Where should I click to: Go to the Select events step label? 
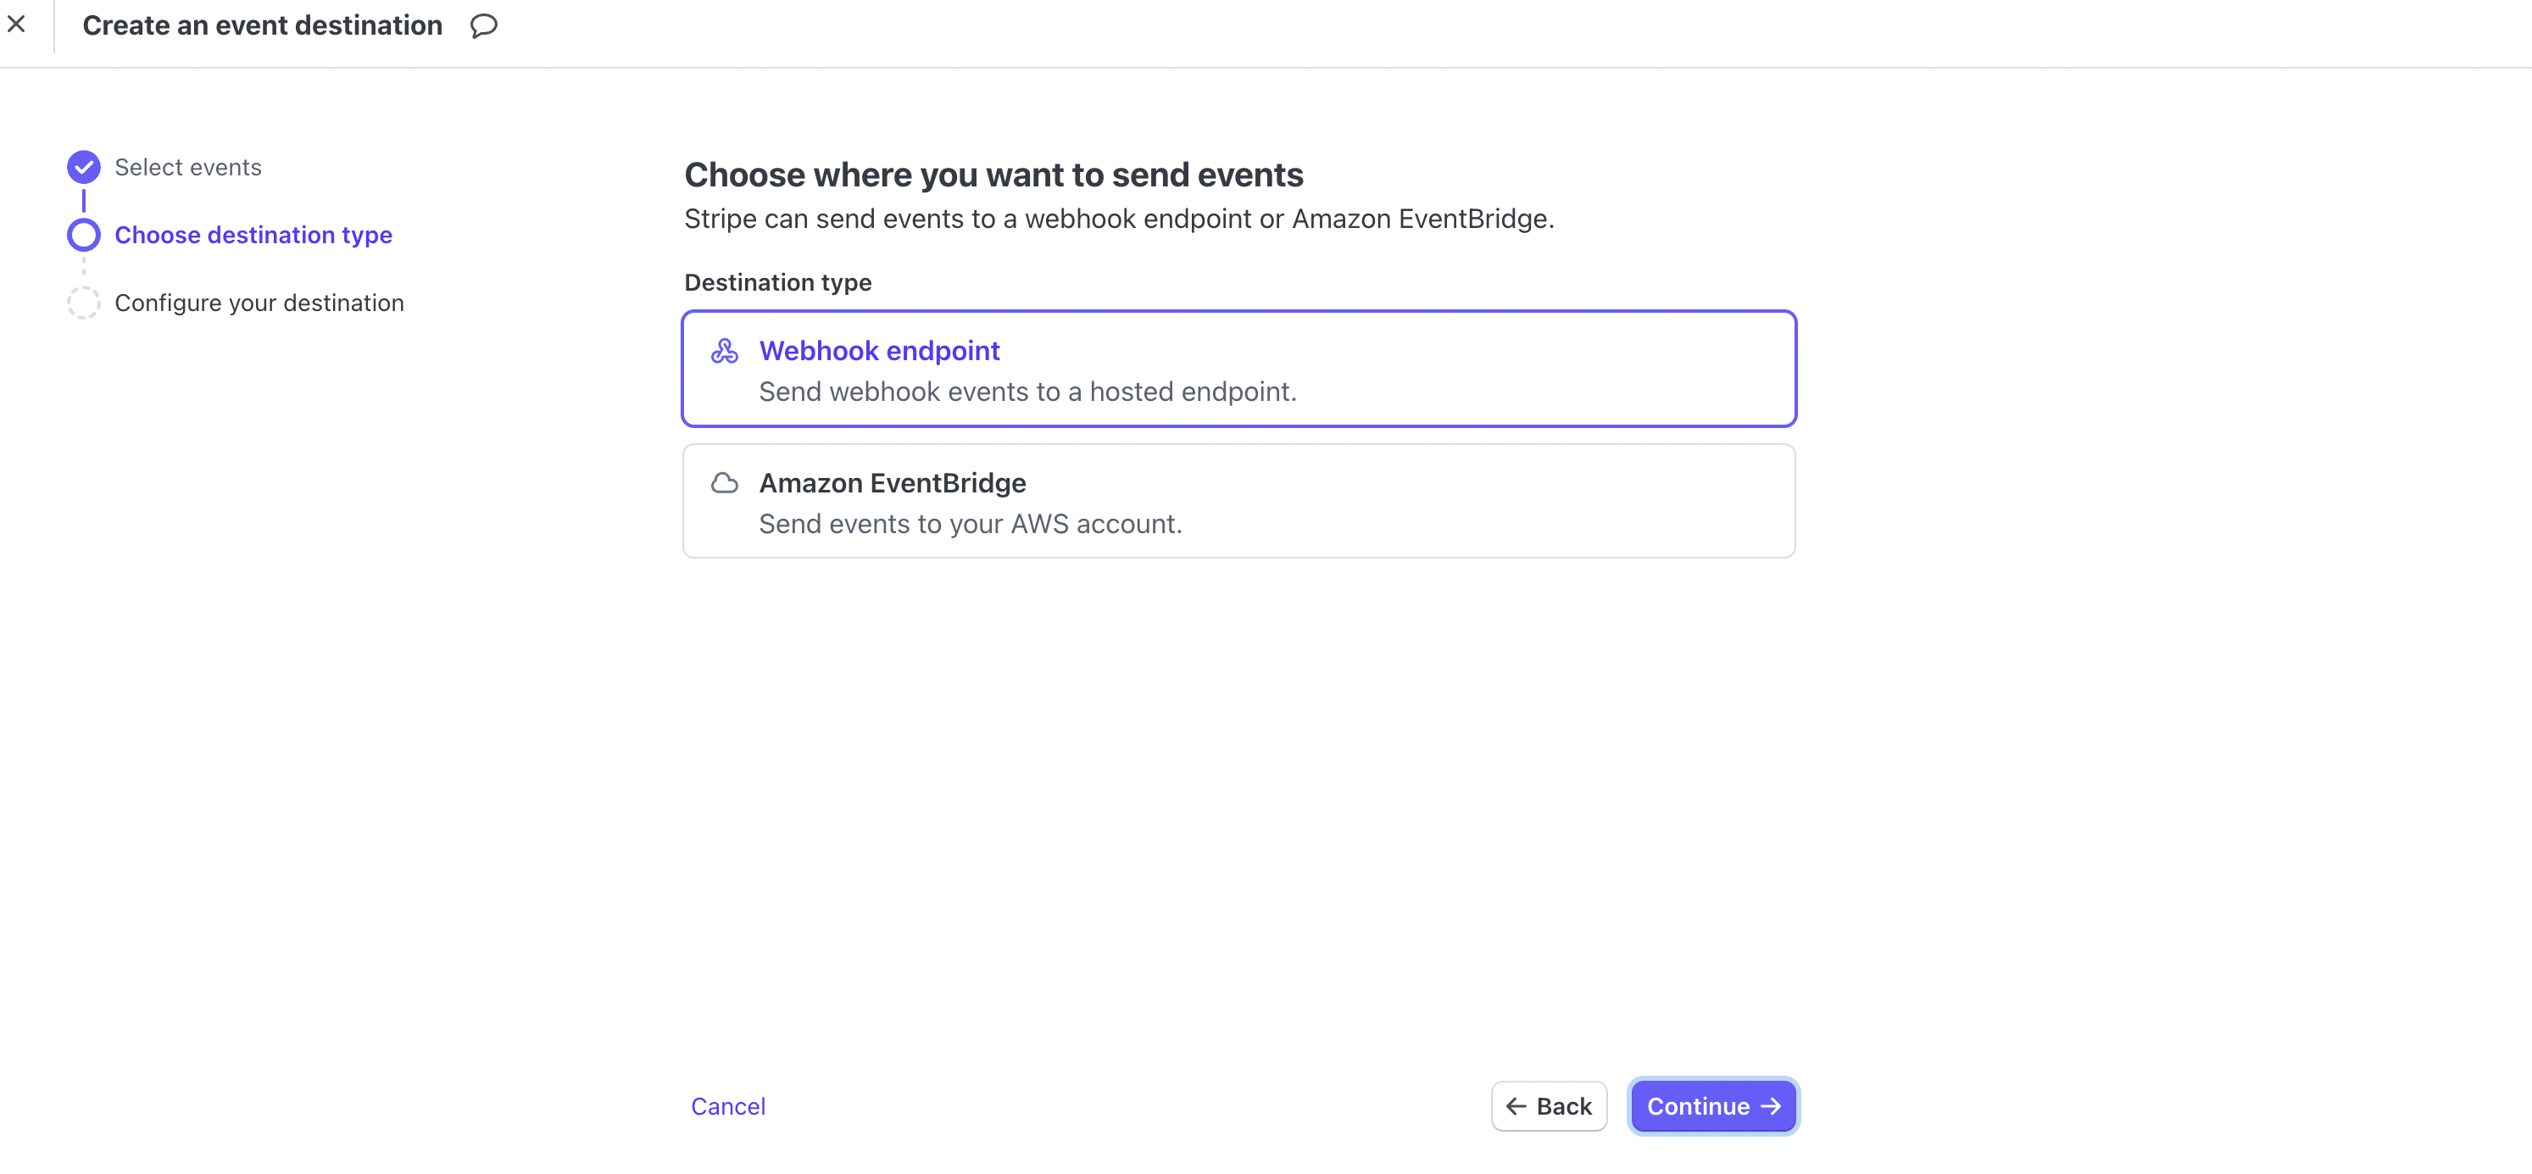188,167
